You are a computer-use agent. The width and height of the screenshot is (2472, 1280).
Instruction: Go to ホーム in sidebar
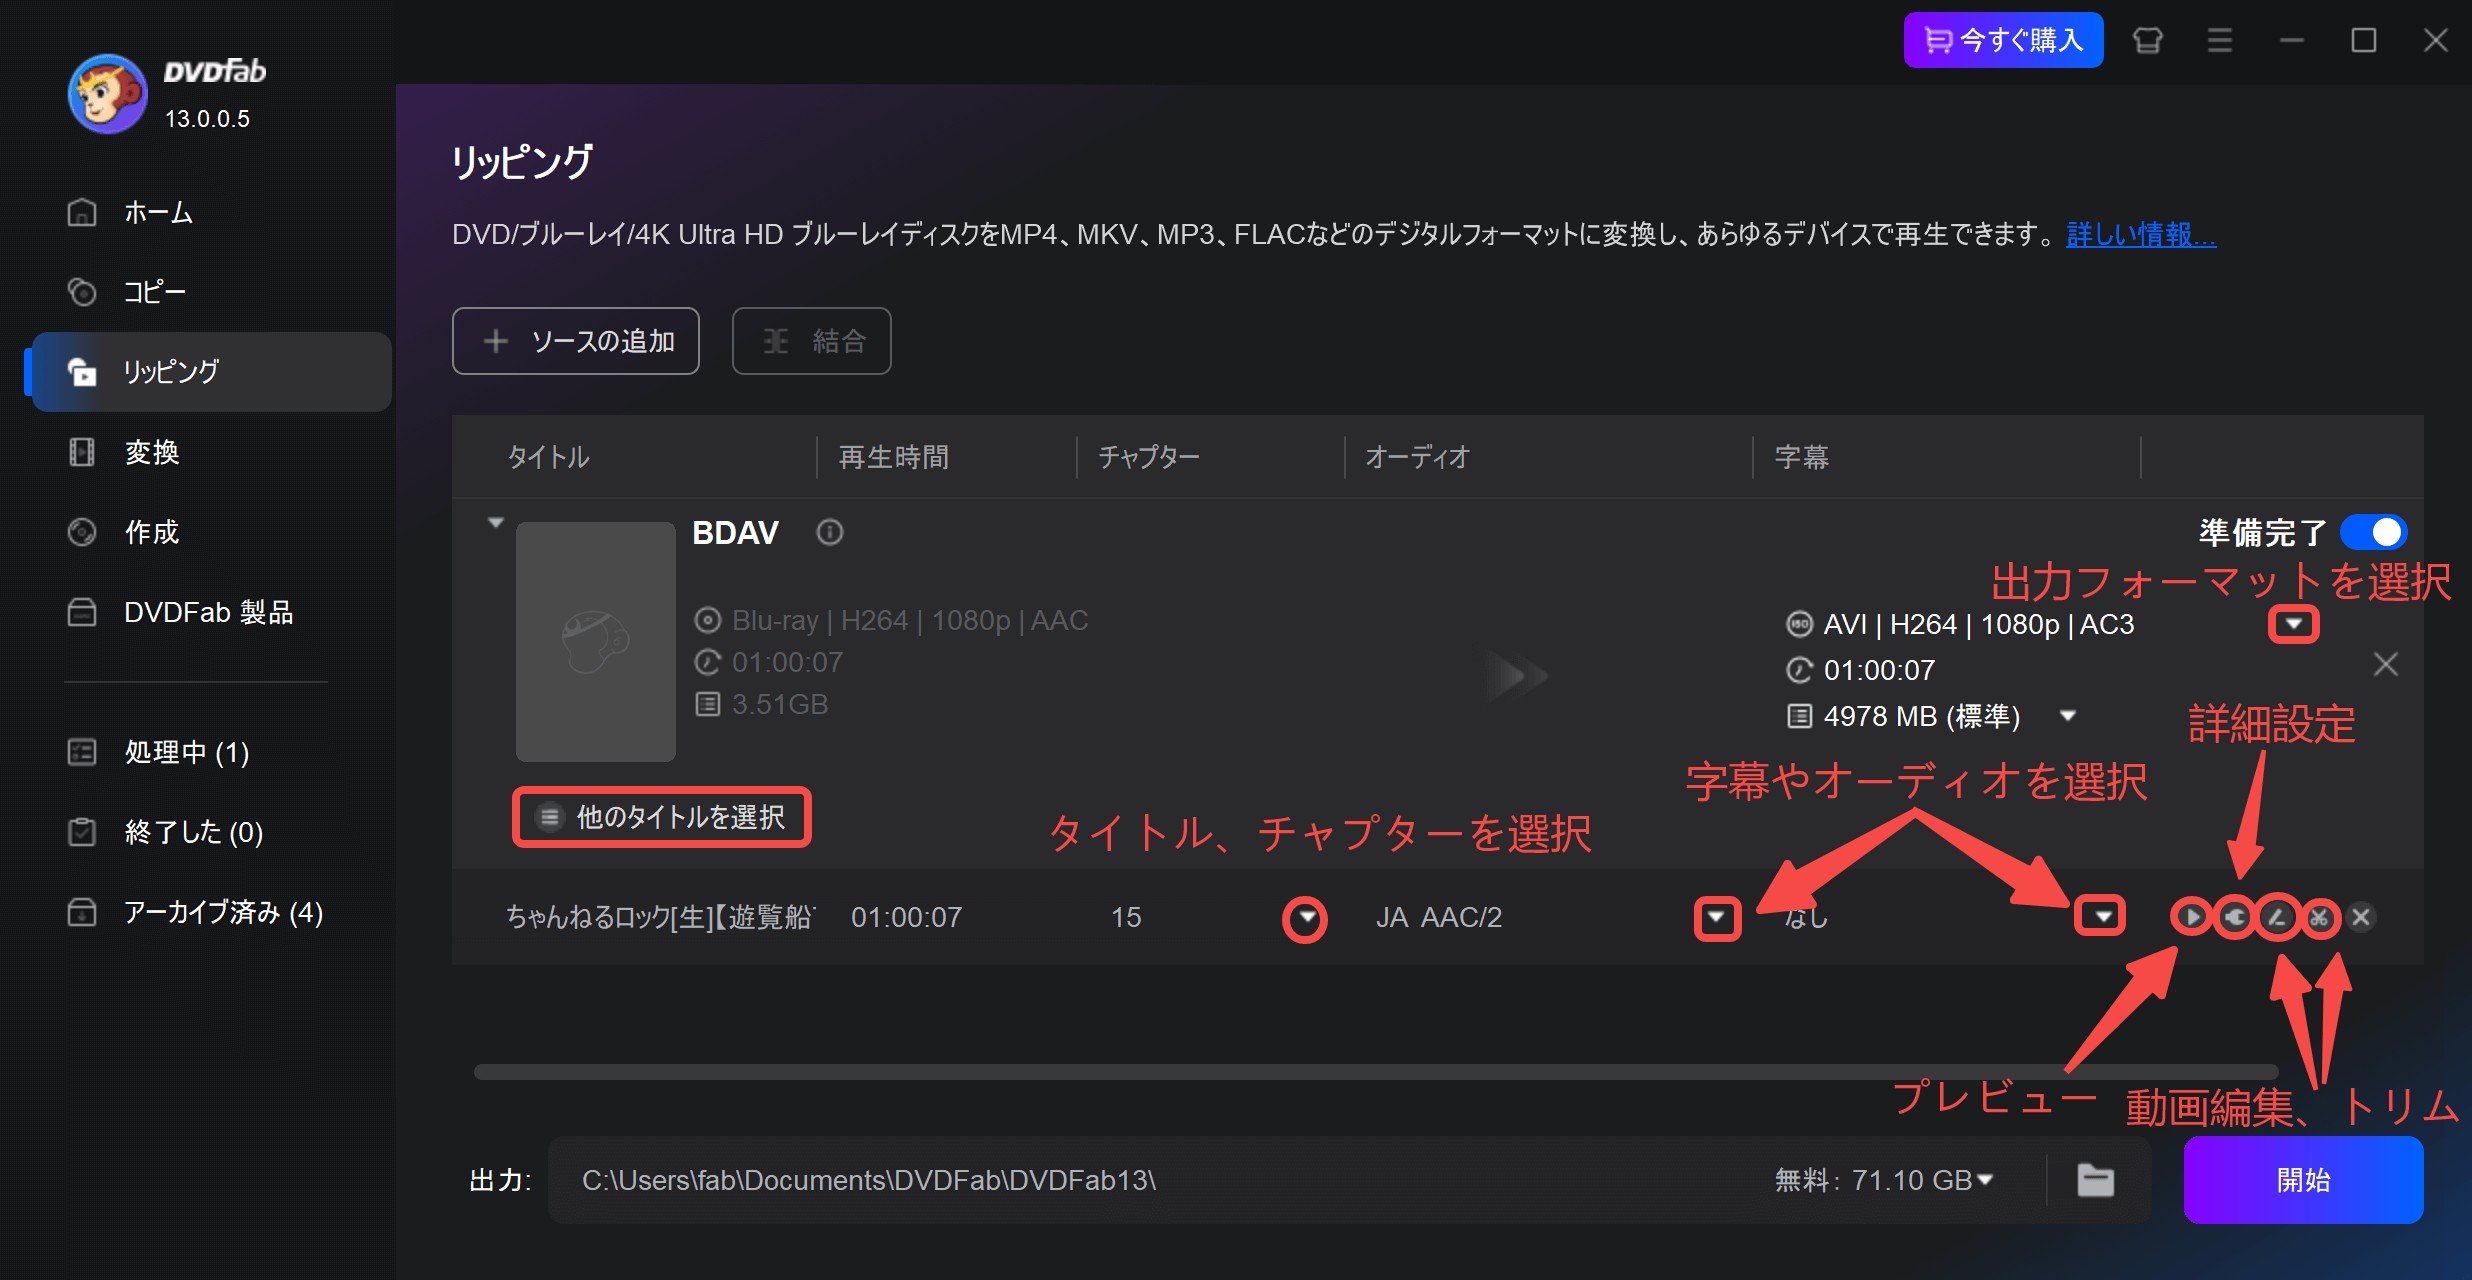pyautogui.click(x=210, y=212)
